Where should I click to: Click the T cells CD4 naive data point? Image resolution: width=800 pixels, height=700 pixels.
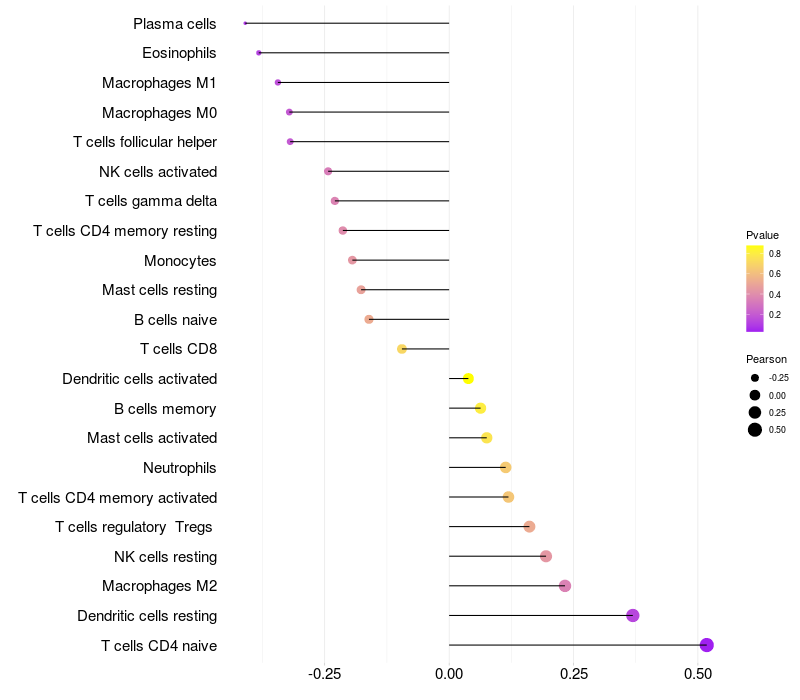click(707, 645)
